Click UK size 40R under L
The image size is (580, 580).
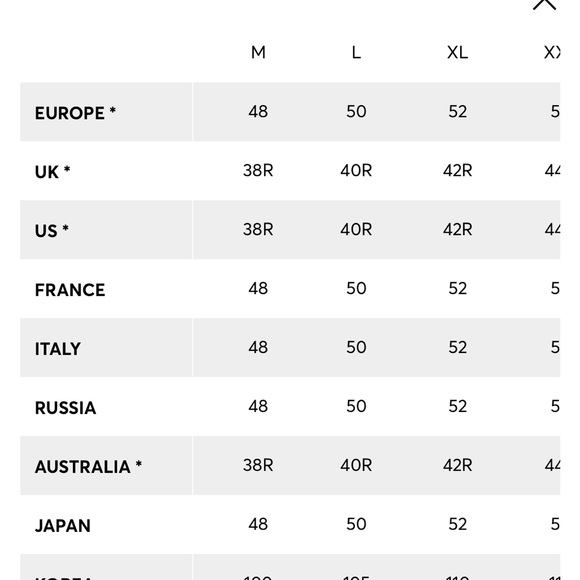(x=356, y=171)
